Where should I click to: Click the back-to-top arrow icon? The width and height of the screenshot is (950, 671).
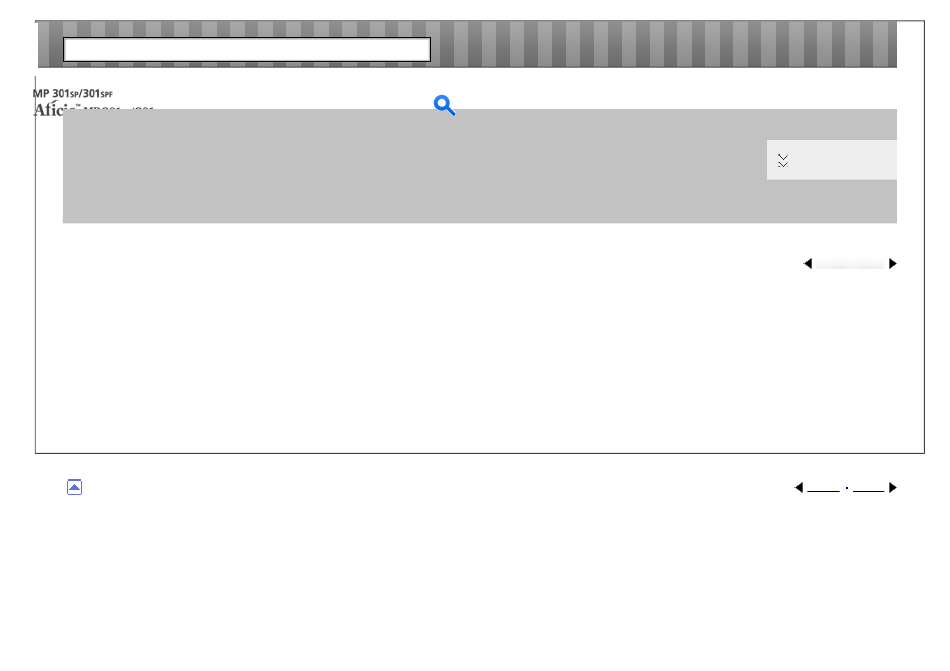click(75, 488)
